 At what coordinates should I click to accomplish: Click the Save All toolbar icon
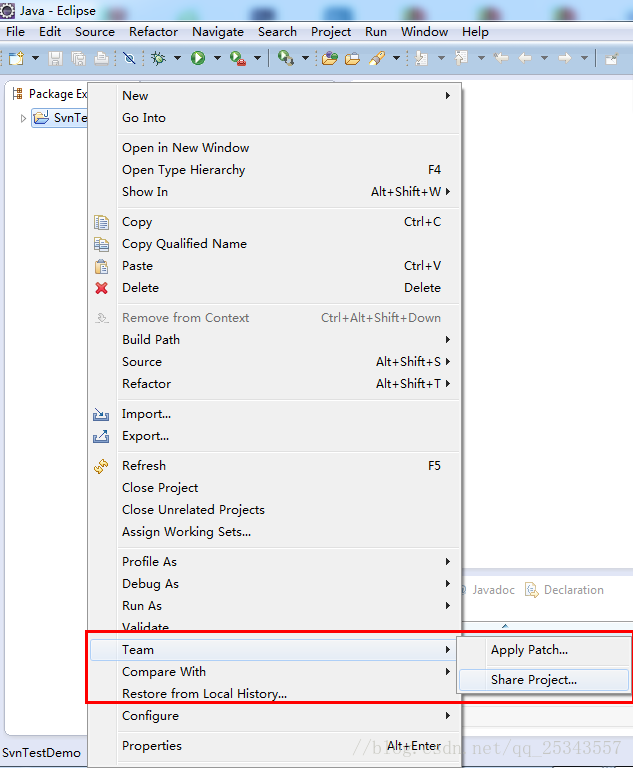coord(78,58)
